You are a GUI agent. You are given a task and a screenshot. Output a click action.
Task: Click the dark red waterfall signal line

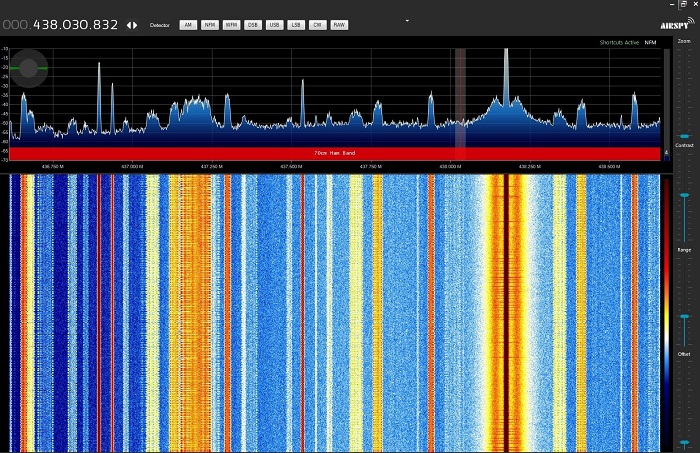(x=506, y=310)
